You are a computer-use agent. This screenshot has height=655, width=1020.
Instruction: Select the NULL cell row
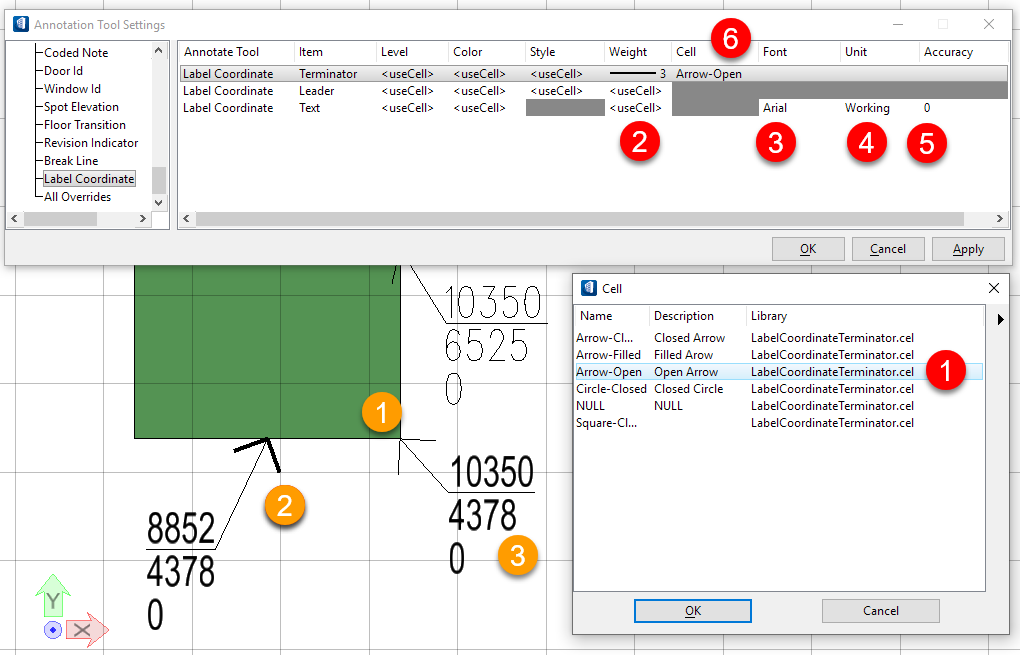(x=779, y=405)
